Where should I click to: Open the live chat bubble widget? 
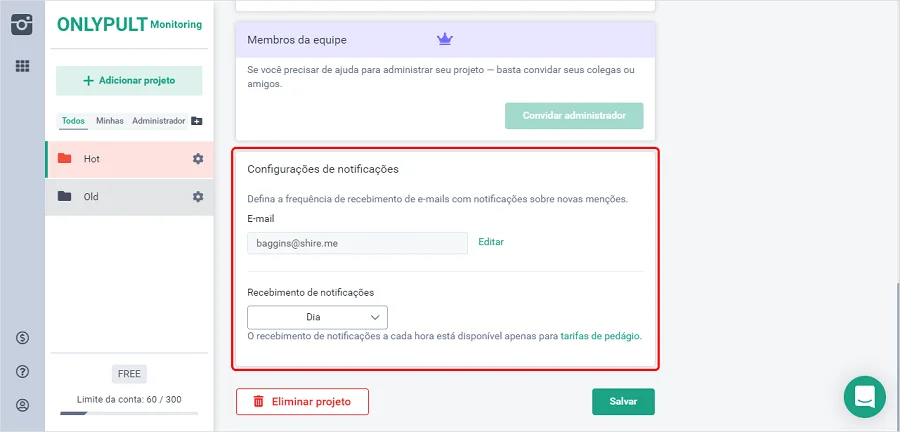864,396
